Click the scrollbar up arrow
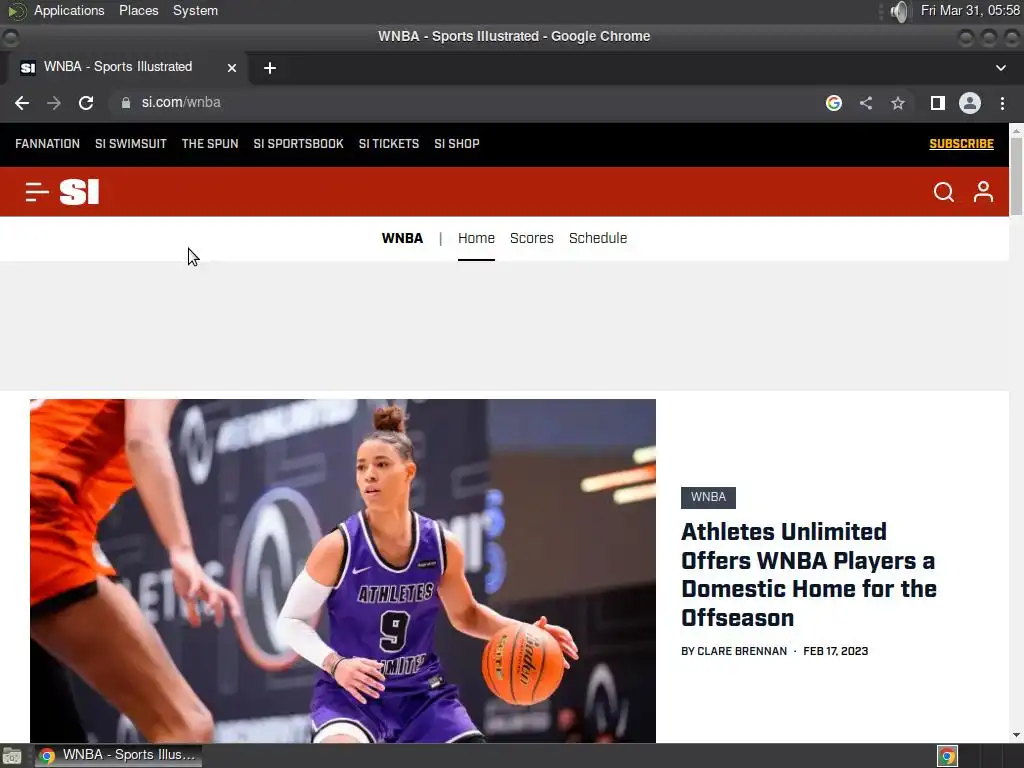This screenshot has height=768, width=1024. [x=1016, y=130]
